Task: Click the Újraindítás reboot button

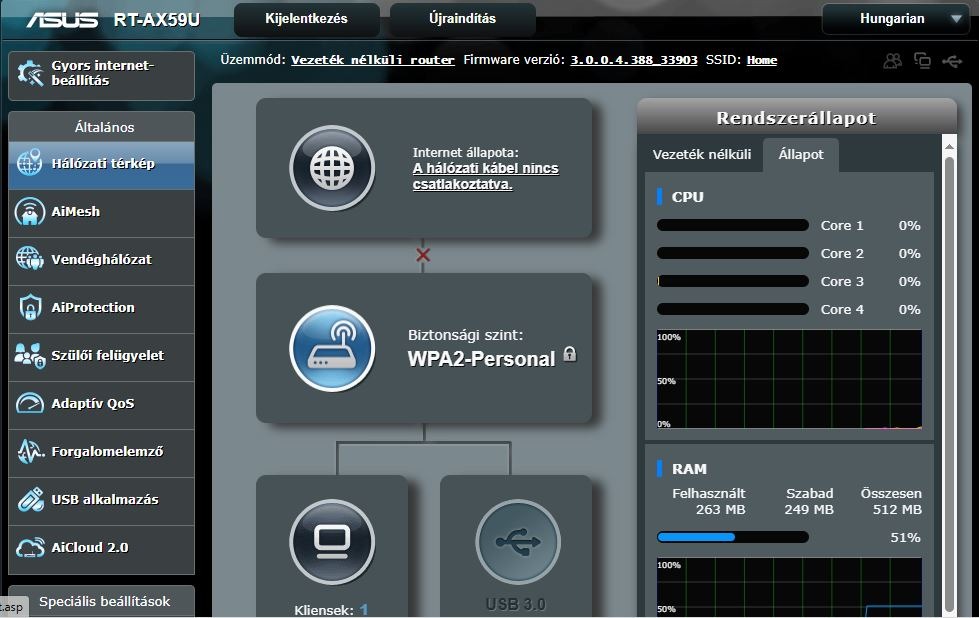Action: click(x=463, y=19)
